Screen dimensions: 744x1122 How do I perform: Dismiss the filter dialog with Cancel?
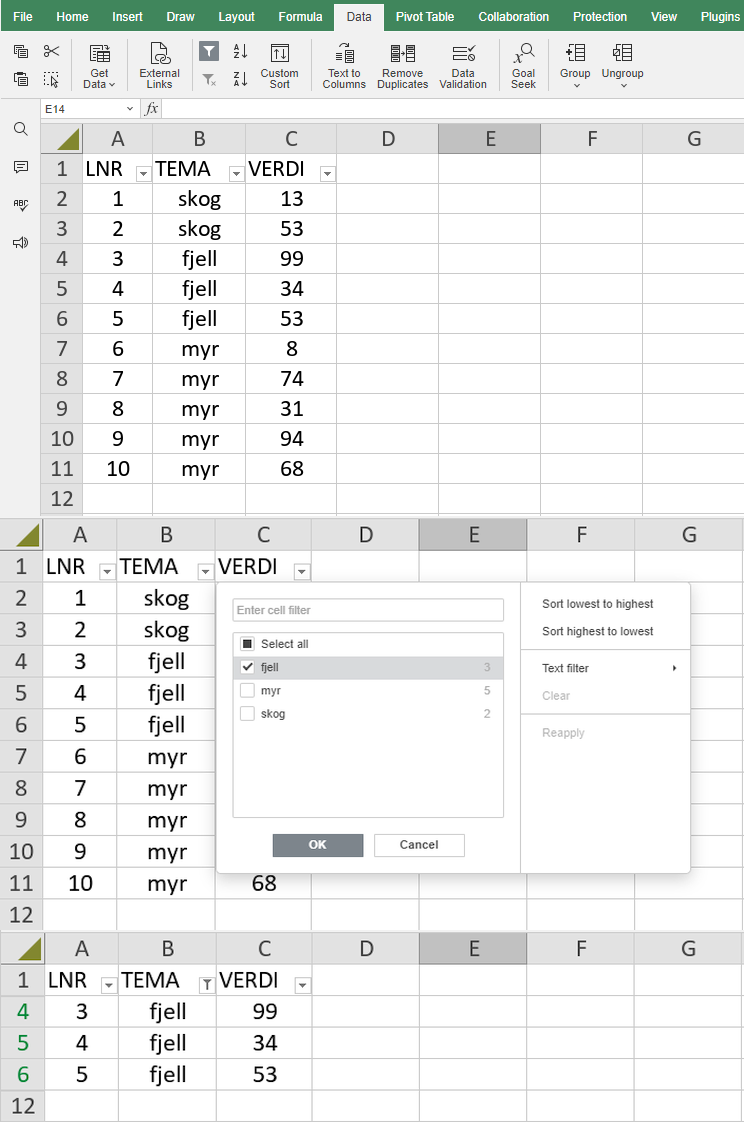click(419, 845)
